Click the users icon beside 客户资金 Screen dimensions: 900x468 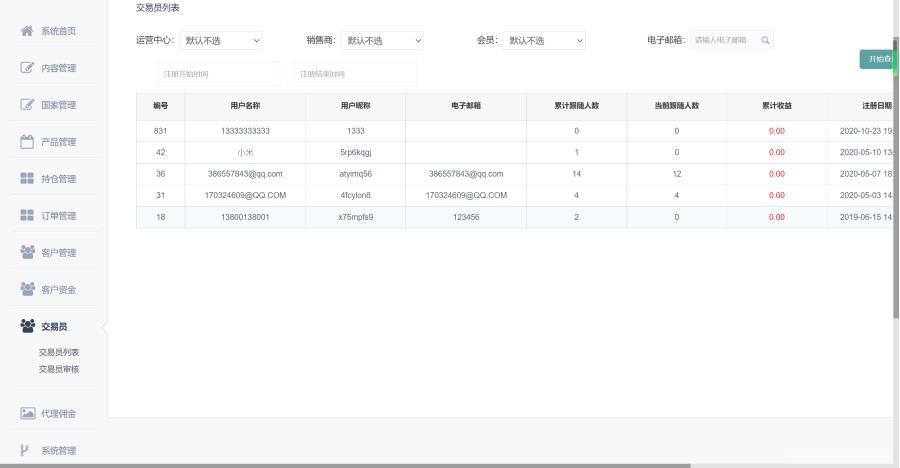click(27, 289)
